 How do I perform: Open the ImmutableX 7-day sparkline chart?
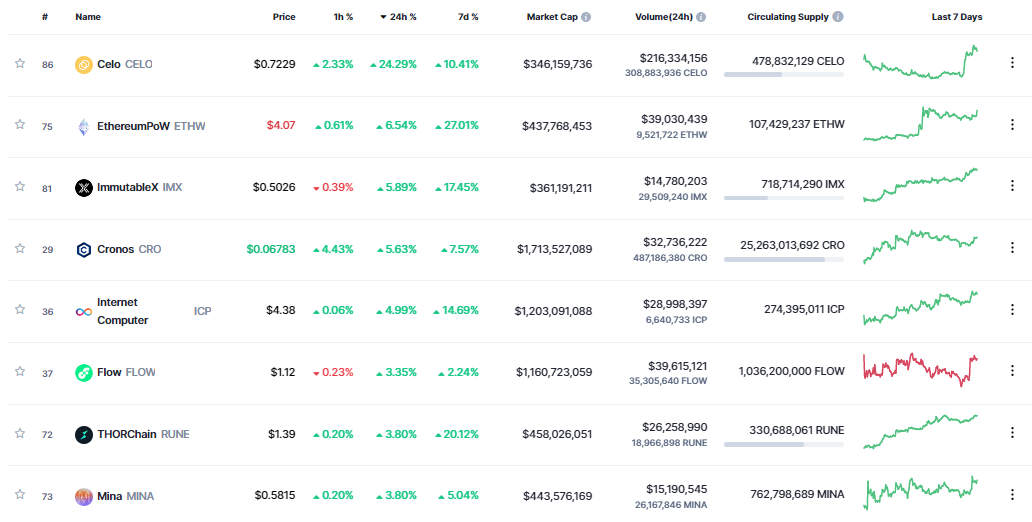click(921, 185)
